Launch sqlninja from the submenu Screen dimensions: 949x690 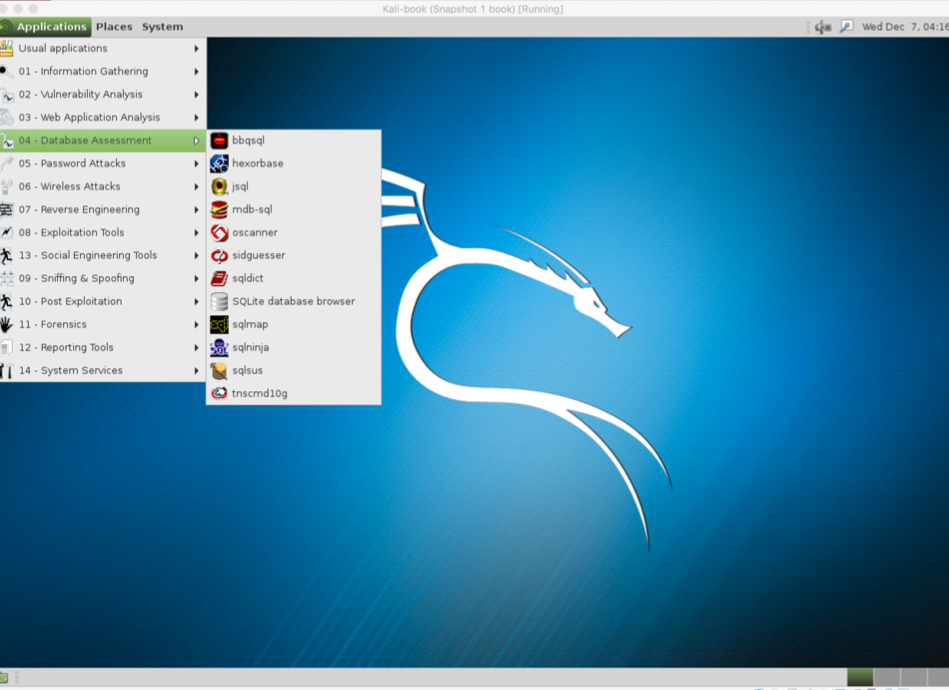tap(294, 347)
